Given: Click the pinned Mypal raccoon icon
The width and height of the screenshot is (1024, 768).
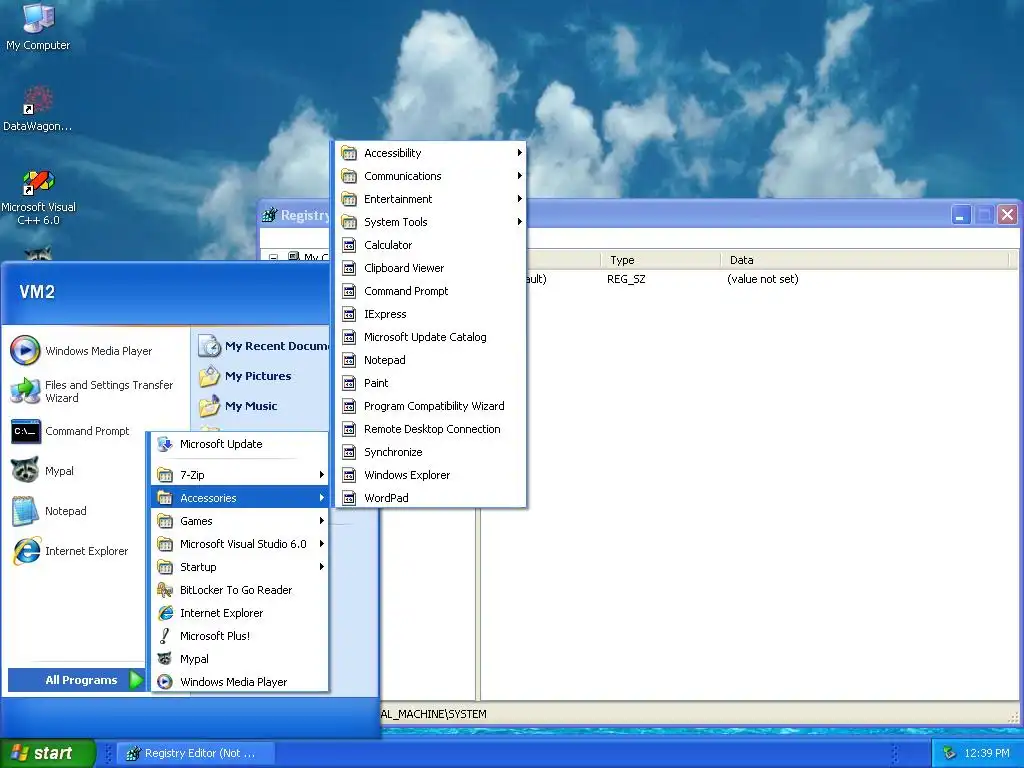Looking at the screenshot, I should click(x=25, y=471).
